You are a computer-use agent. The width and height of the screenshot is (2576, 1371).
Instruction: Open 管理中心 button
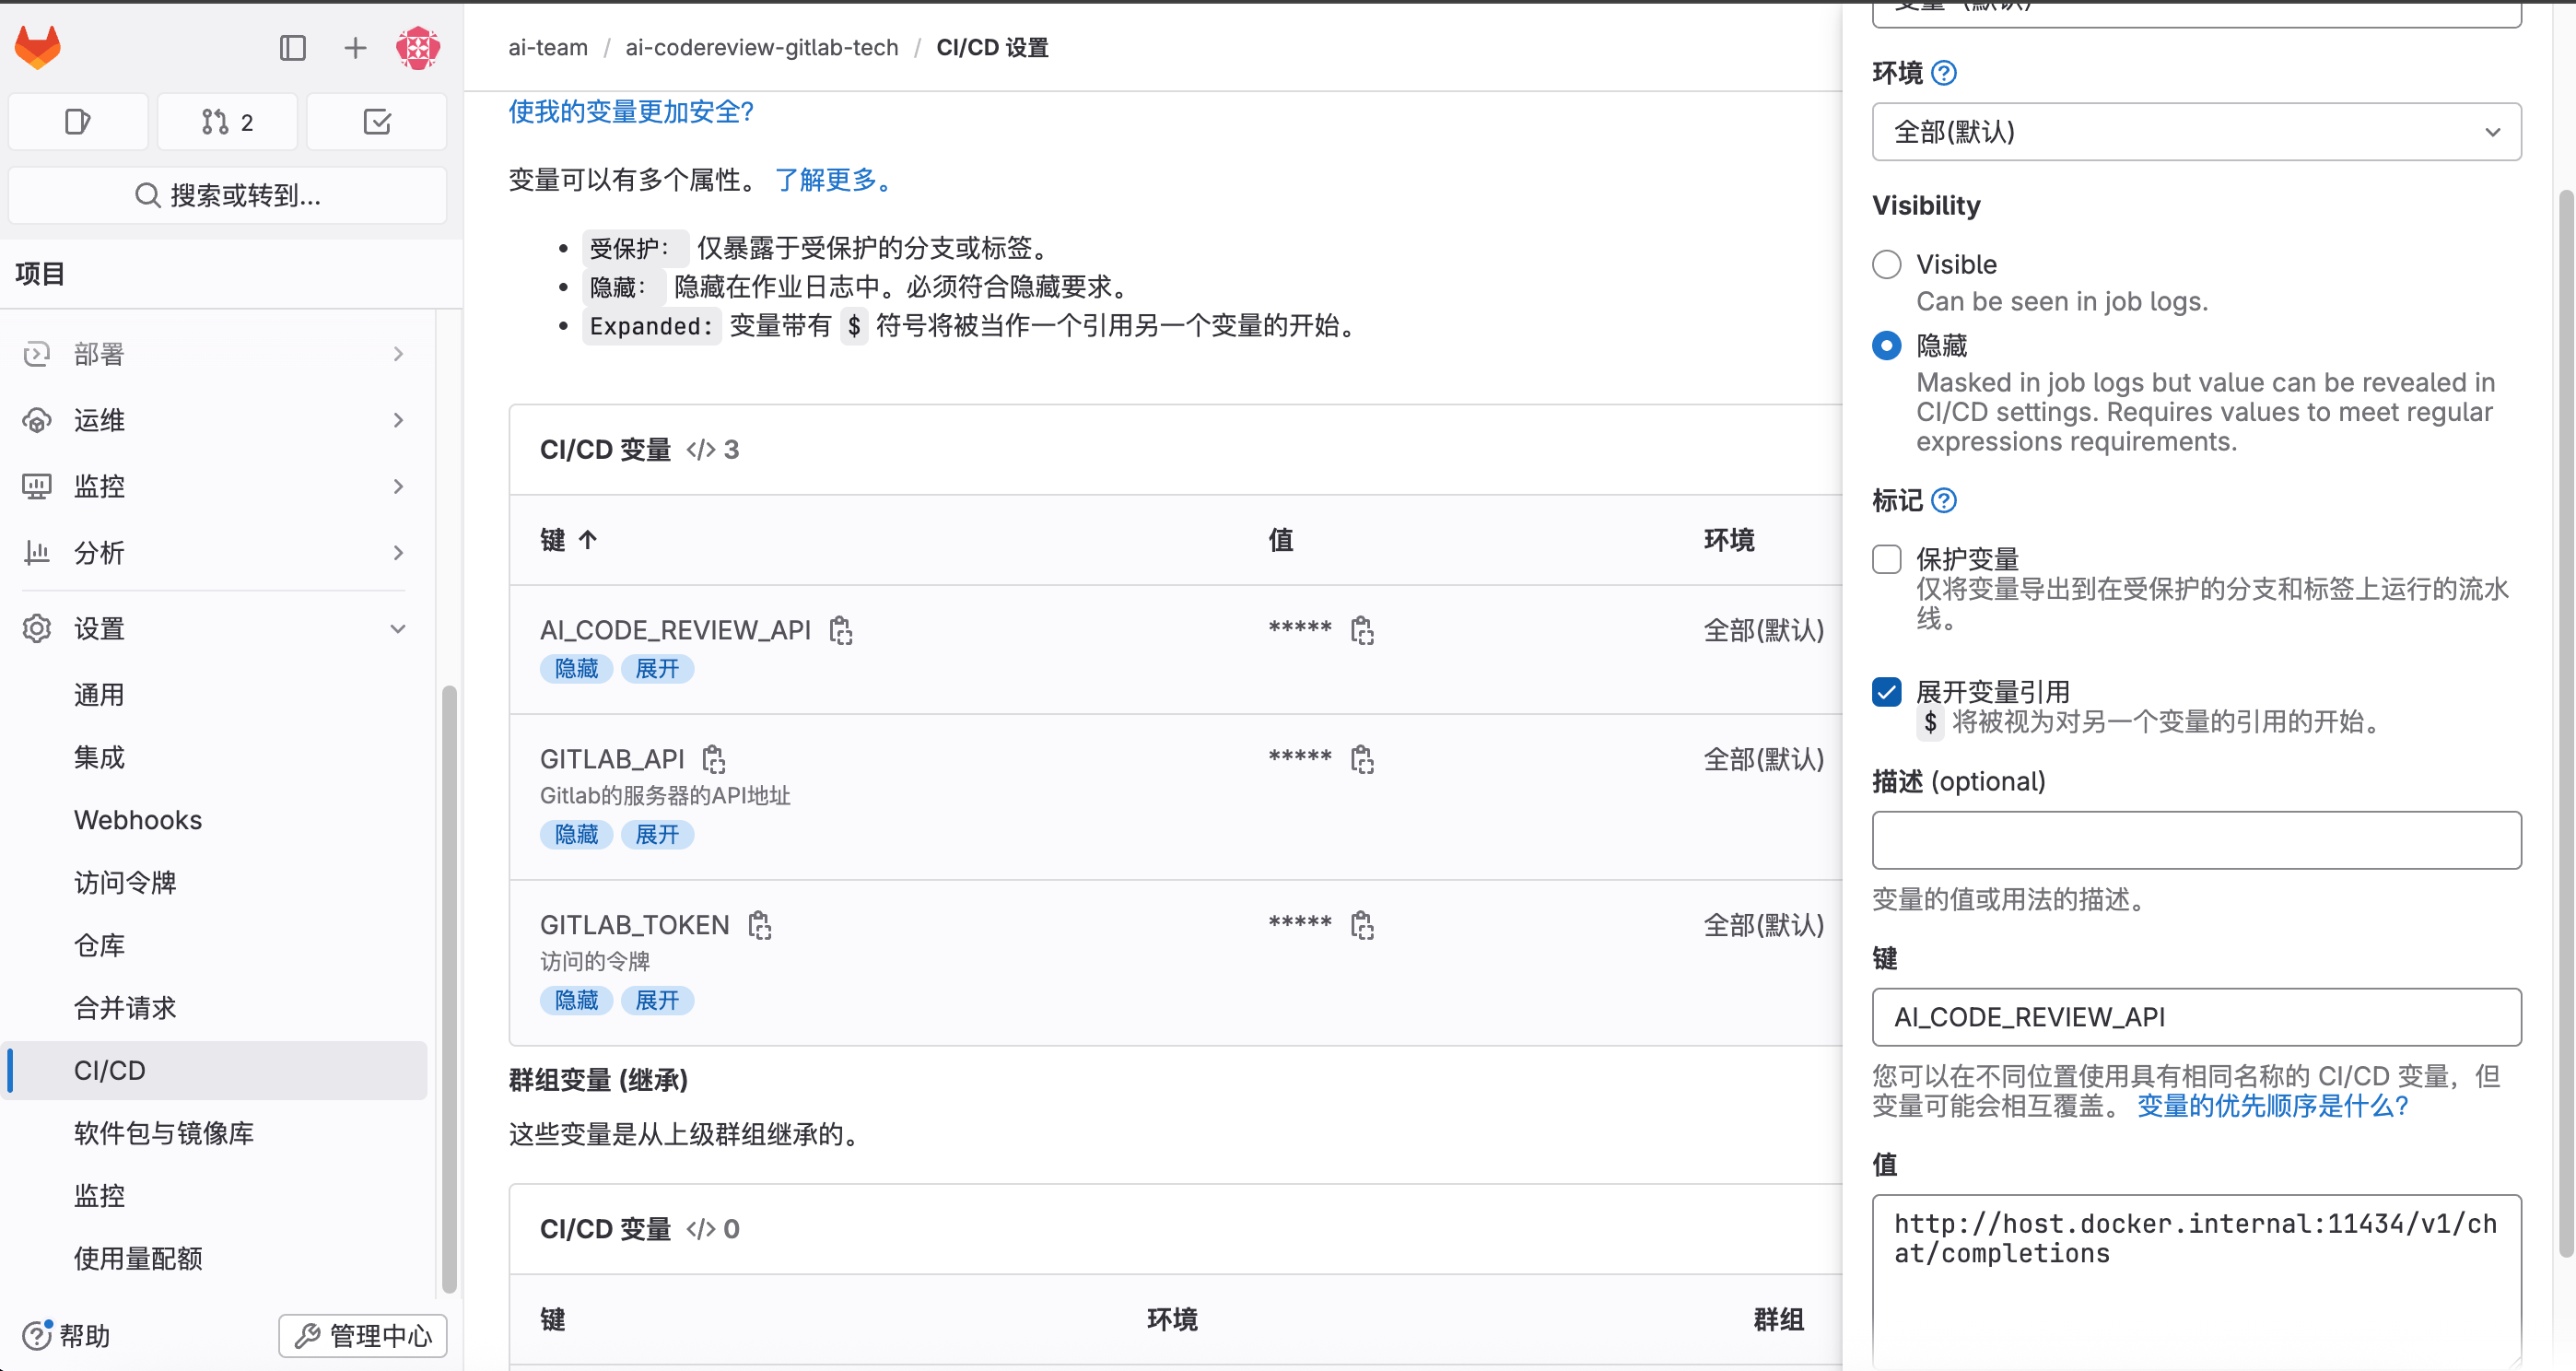362,1336
